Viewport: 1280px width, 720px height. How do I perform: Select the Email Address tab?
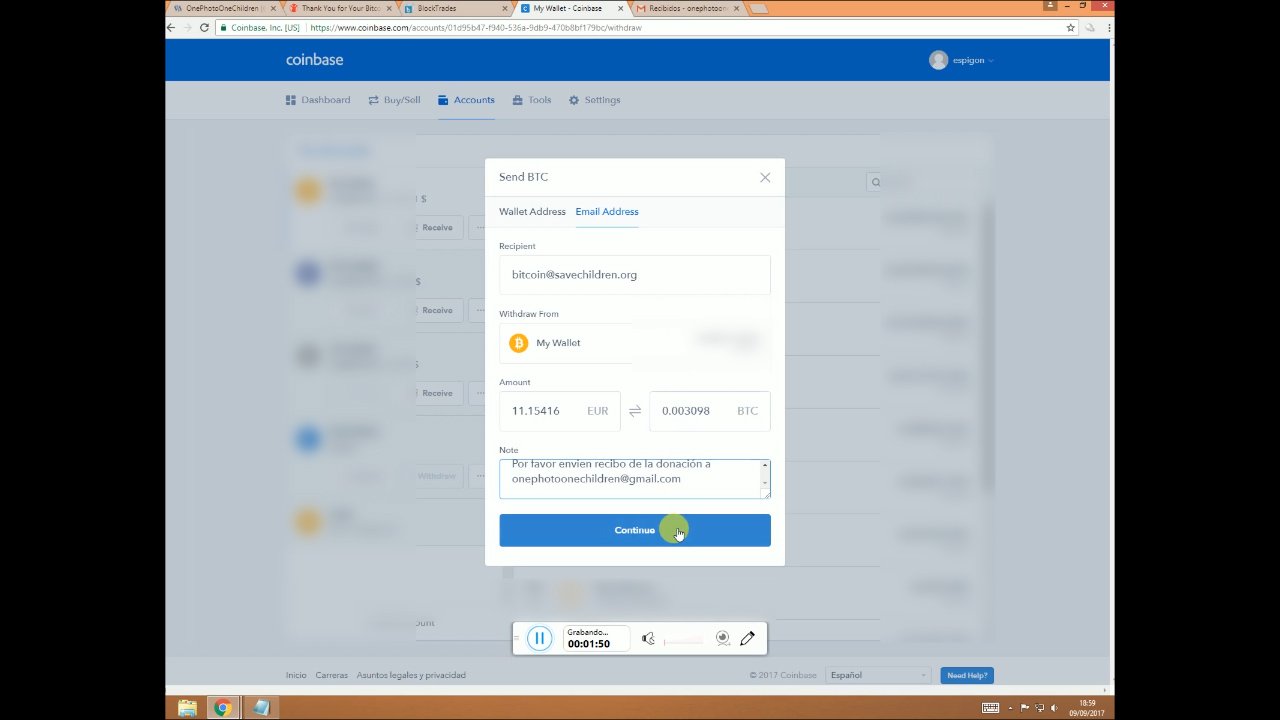[x=606, y=212]
